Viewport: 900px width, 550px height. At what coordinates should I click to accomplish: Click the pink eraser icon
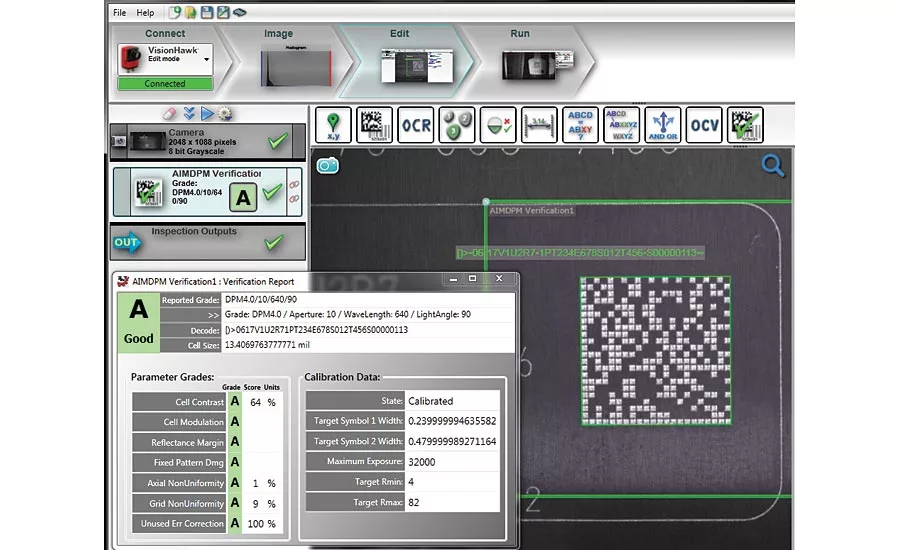[169, 114]
